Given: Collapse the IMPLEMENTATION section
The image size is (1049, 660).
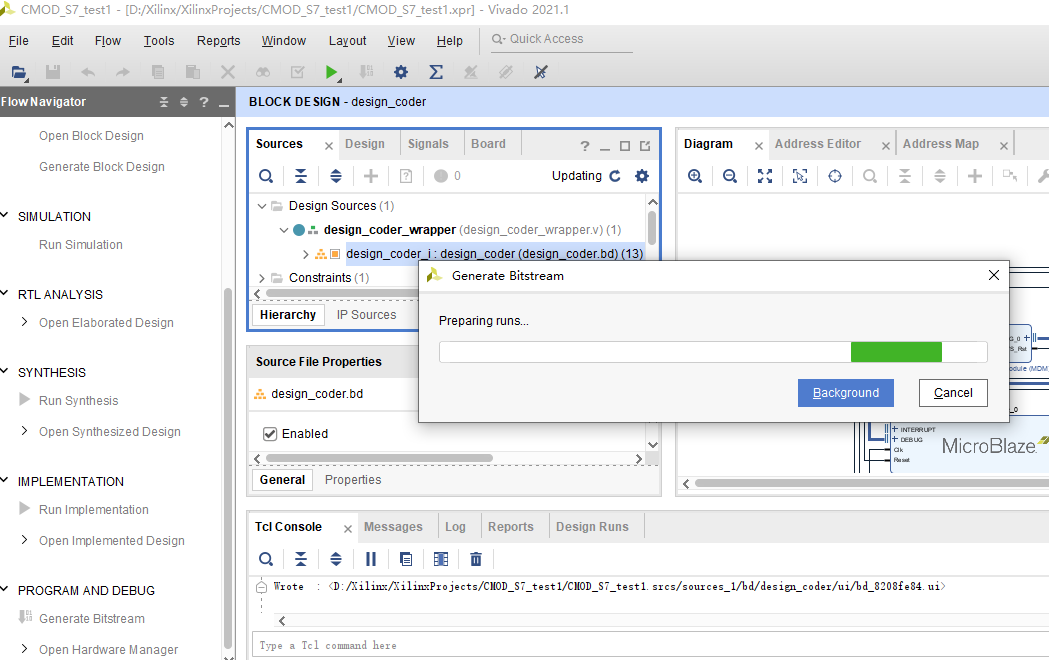Looking at the screenshot, I should coord(5,481).
